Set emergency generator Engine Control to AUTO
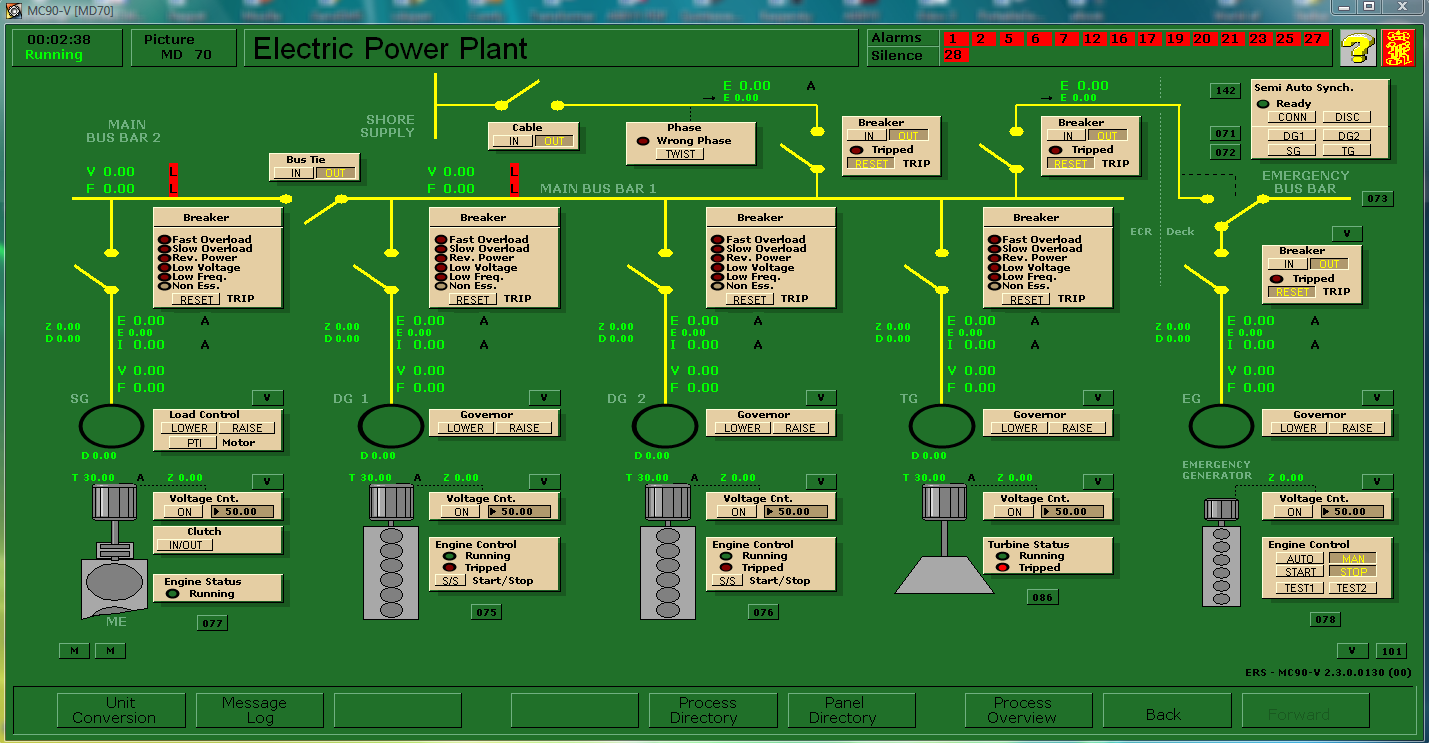The height and width of the screenshot is (743, 1429). click(1299, 559)
